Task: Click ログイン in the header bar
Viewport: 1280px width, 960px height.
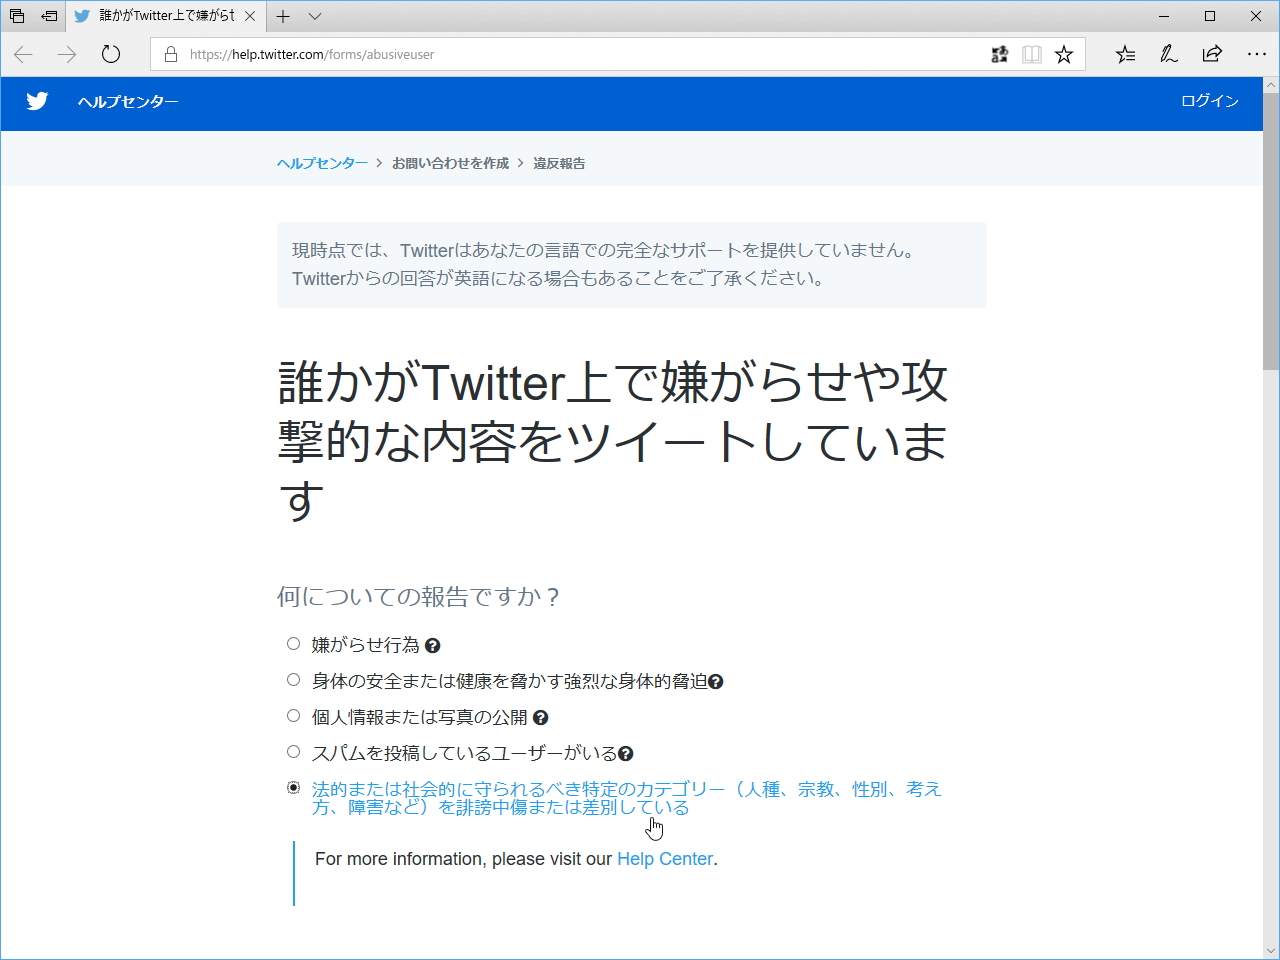Action: tap(1210, 101)
